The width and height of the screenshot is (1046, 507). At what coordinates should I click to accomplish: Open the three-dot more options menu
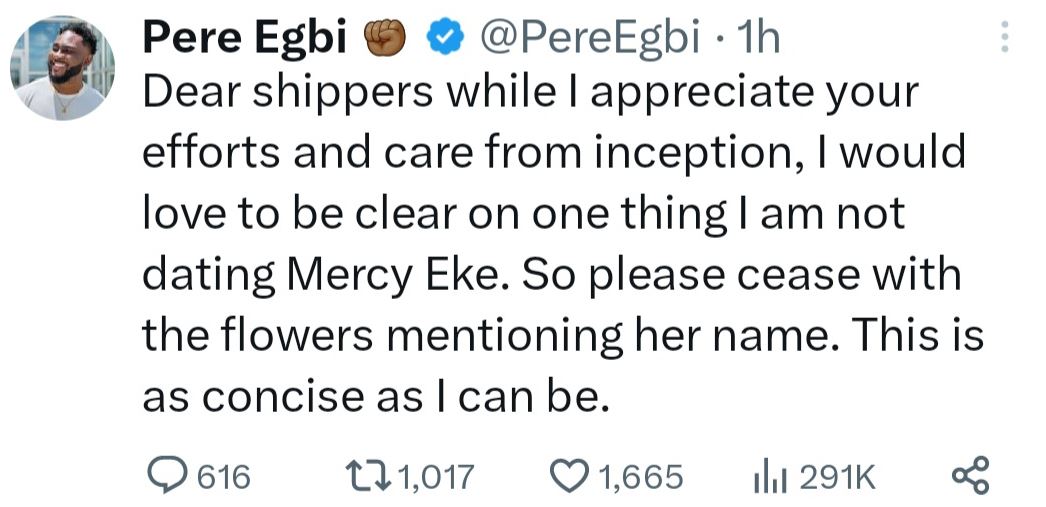click(x=1005, y=39)
